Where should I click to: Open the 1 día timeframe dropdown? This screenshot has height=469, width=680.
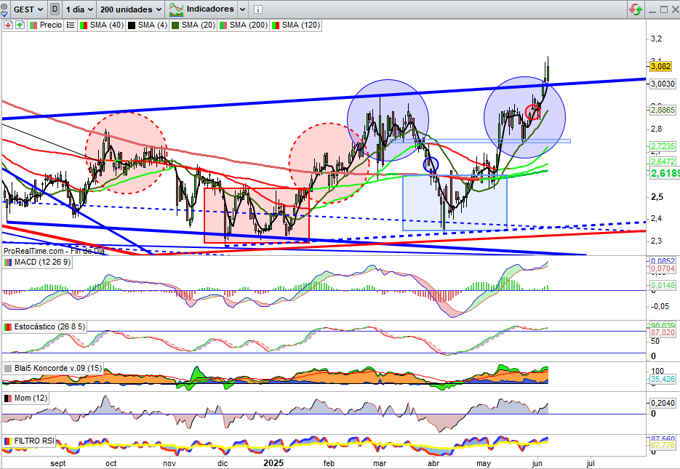pos(79,9)
